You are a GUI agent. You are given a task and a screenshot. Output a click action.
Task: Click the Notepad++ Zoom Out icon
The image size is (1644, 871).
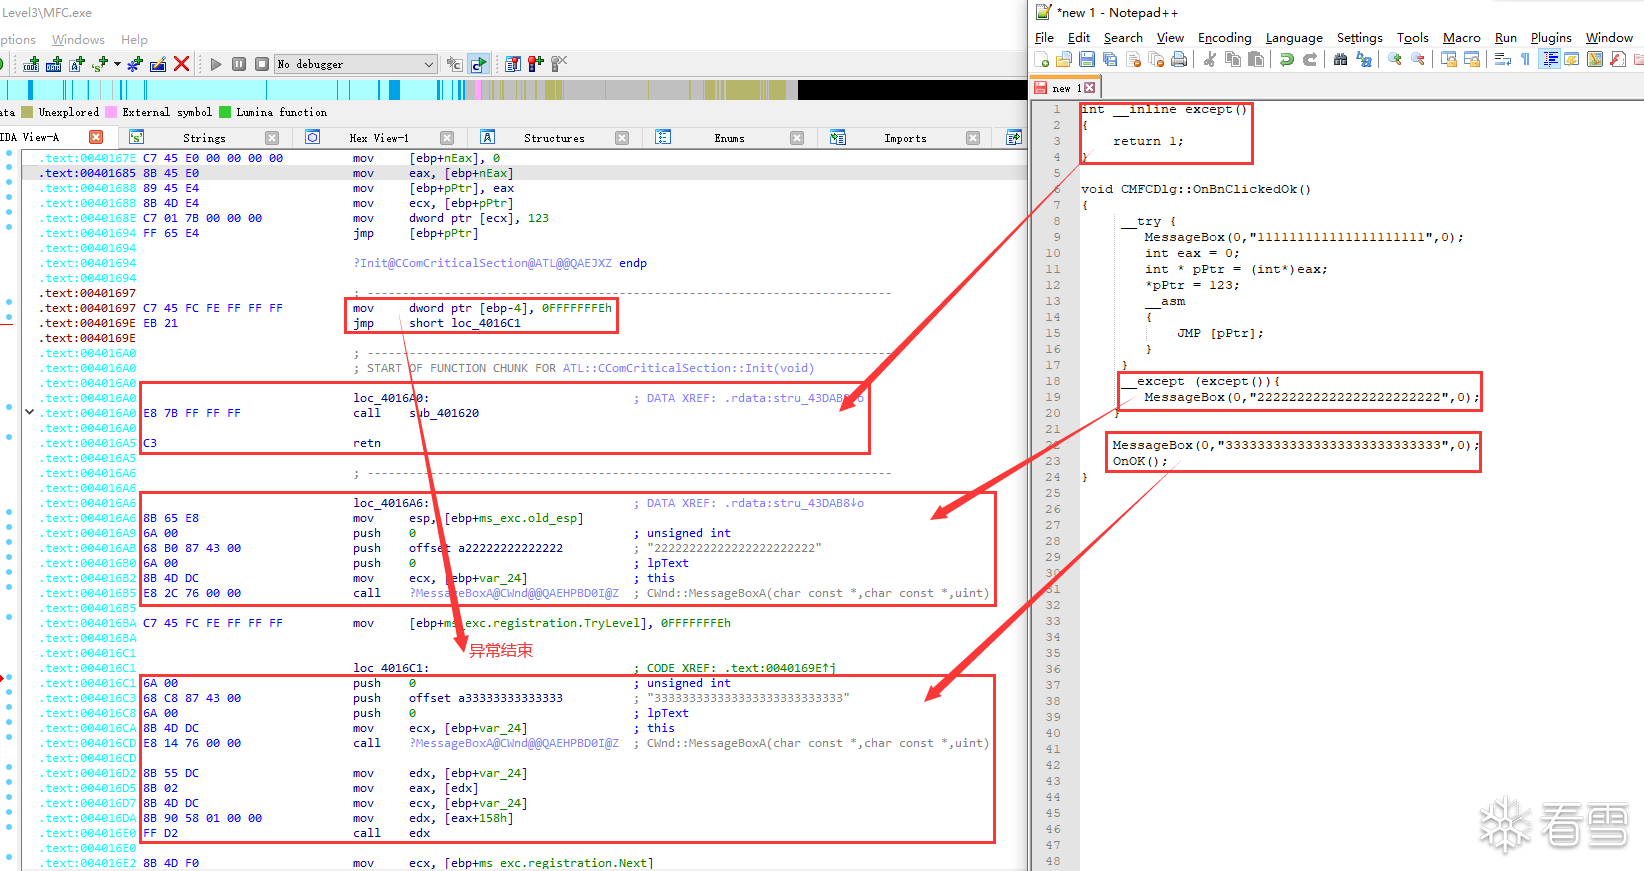[1418, 59]
